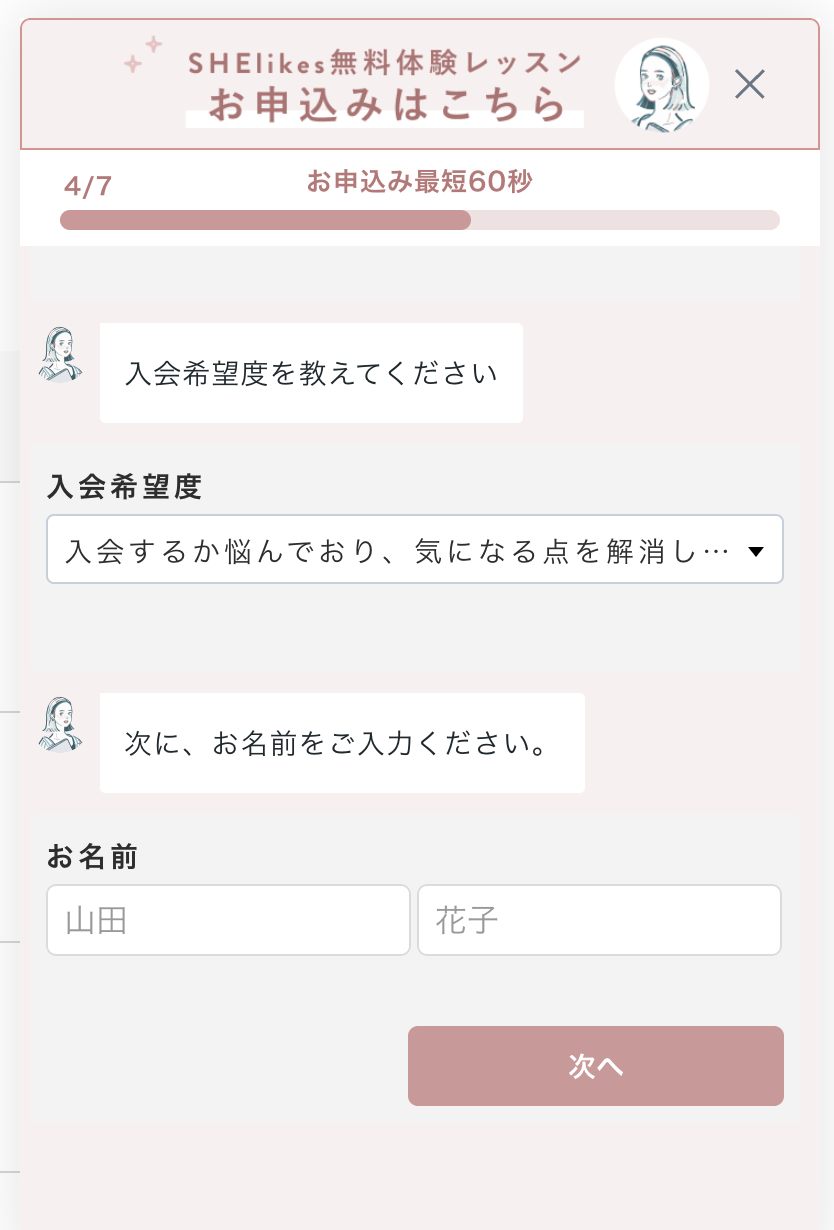Focus the 花子 first name field
Viewport: 834px width, 1230px height.
point(599,920)
